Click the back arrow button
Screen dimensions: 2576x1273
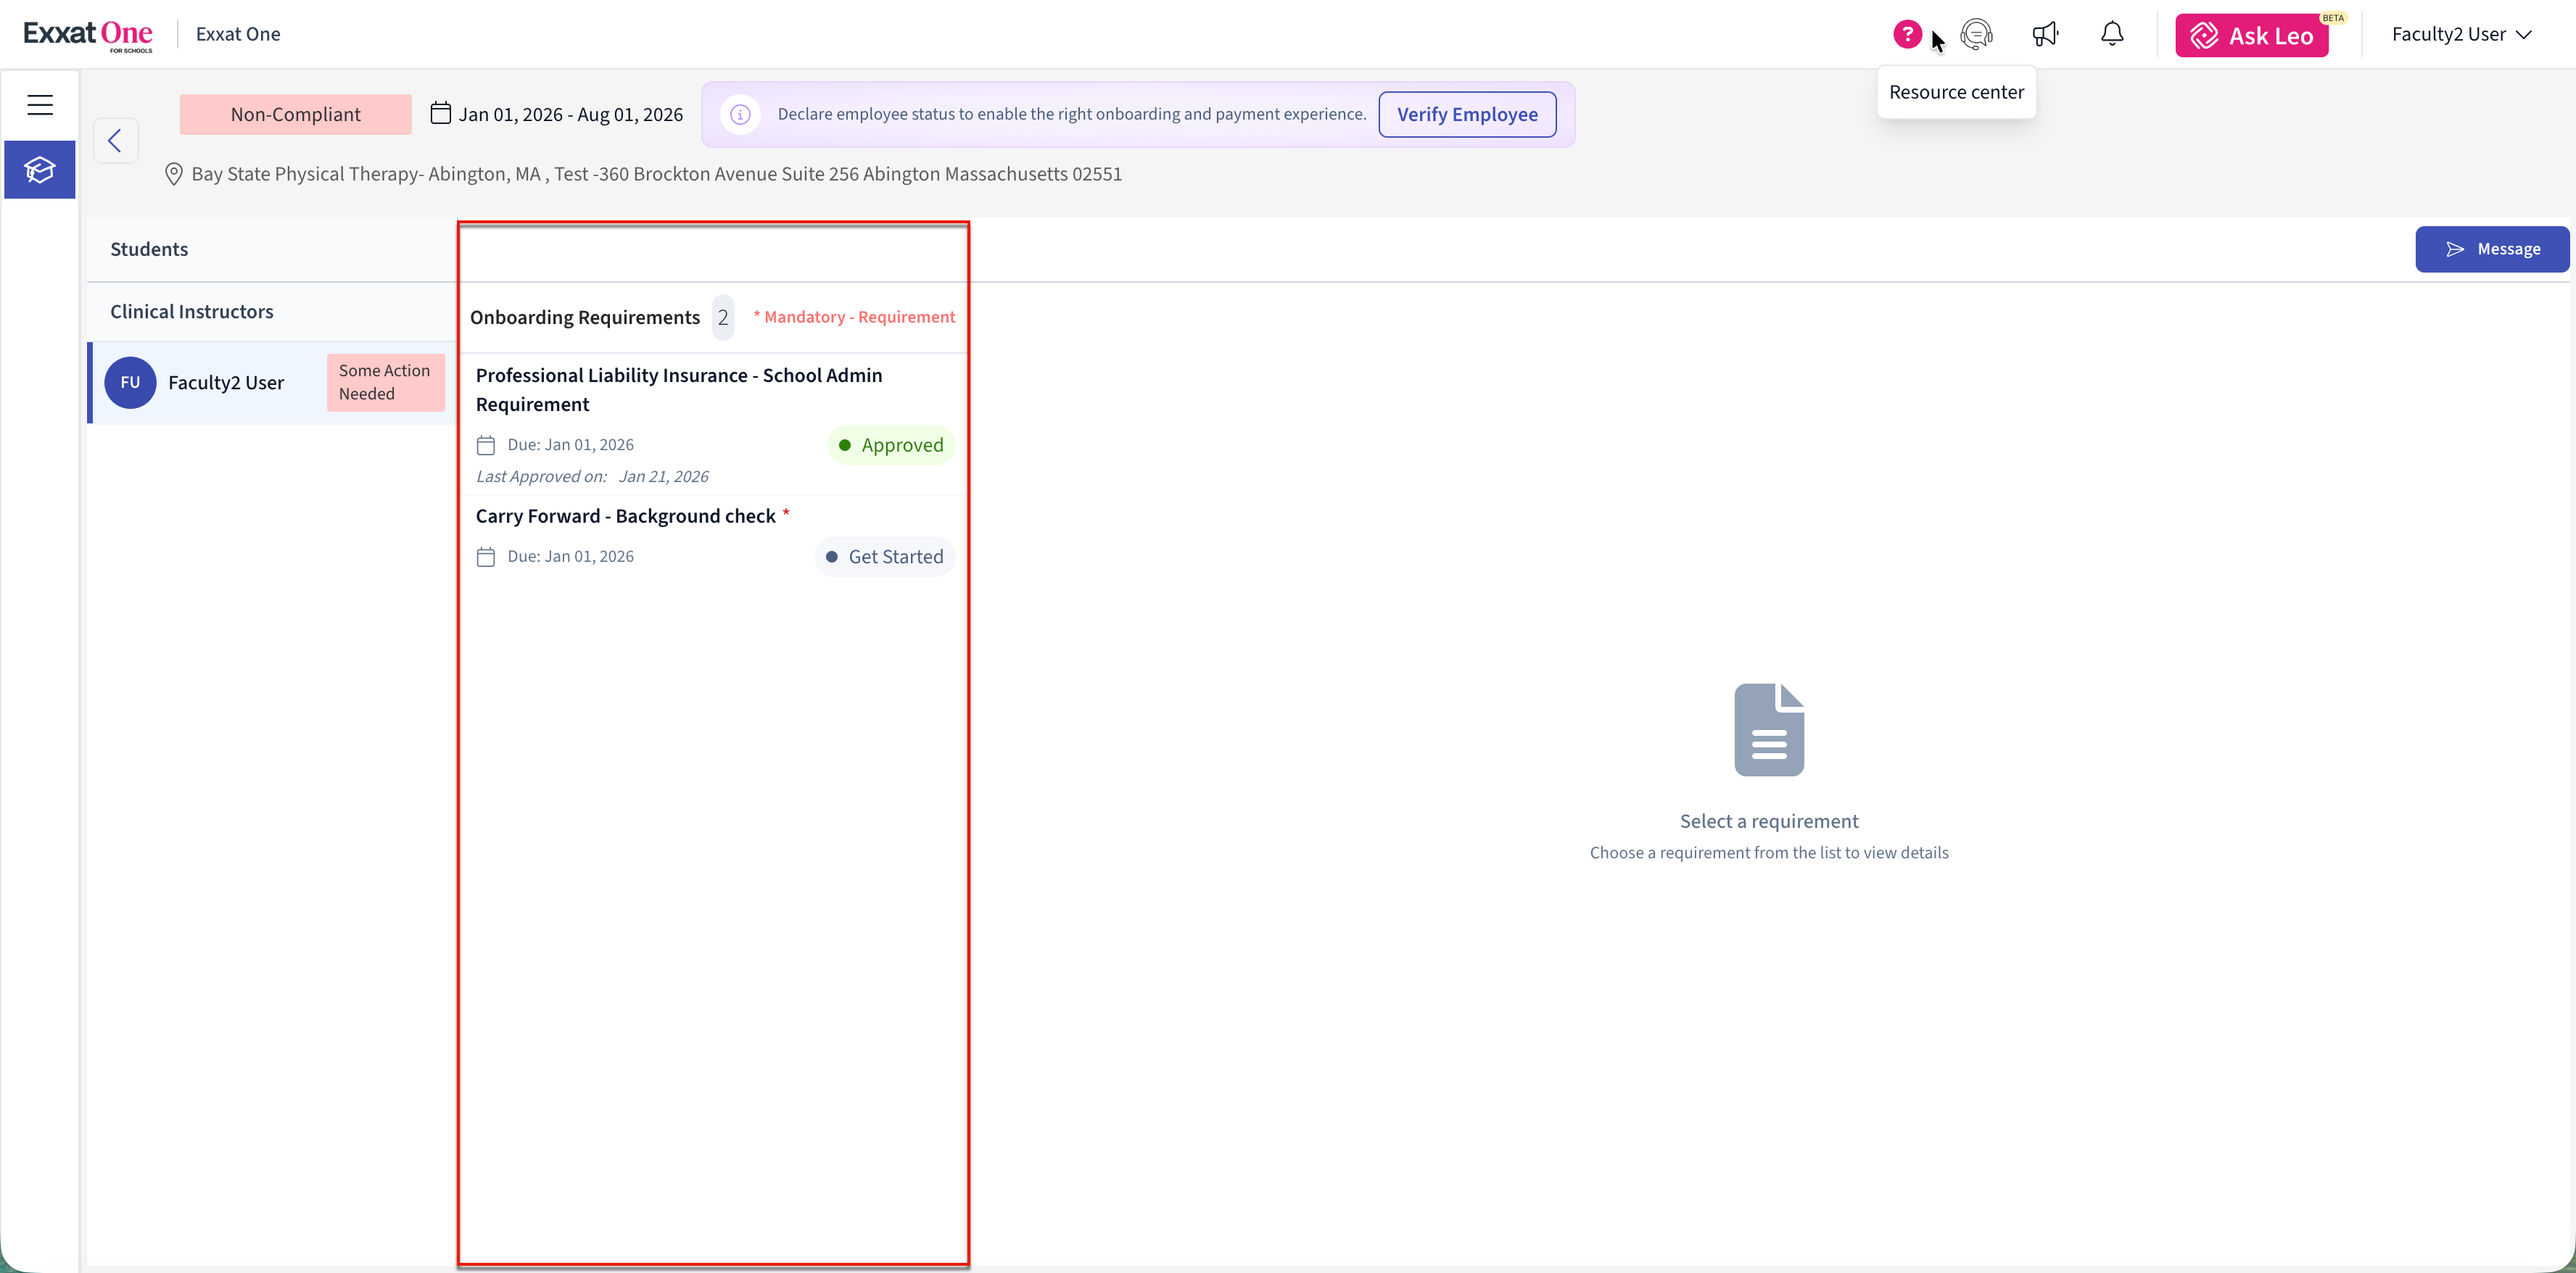(x=115, y=140)
